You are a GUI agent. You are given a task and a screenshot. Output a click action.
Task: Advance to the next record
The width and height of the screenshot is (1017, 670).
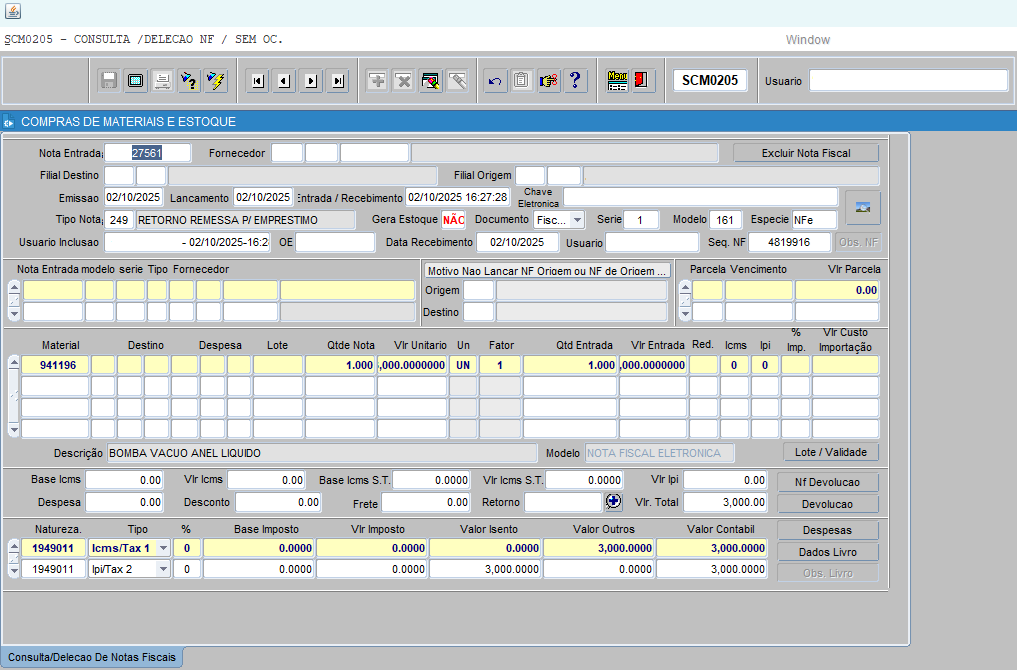pos(311,81)
